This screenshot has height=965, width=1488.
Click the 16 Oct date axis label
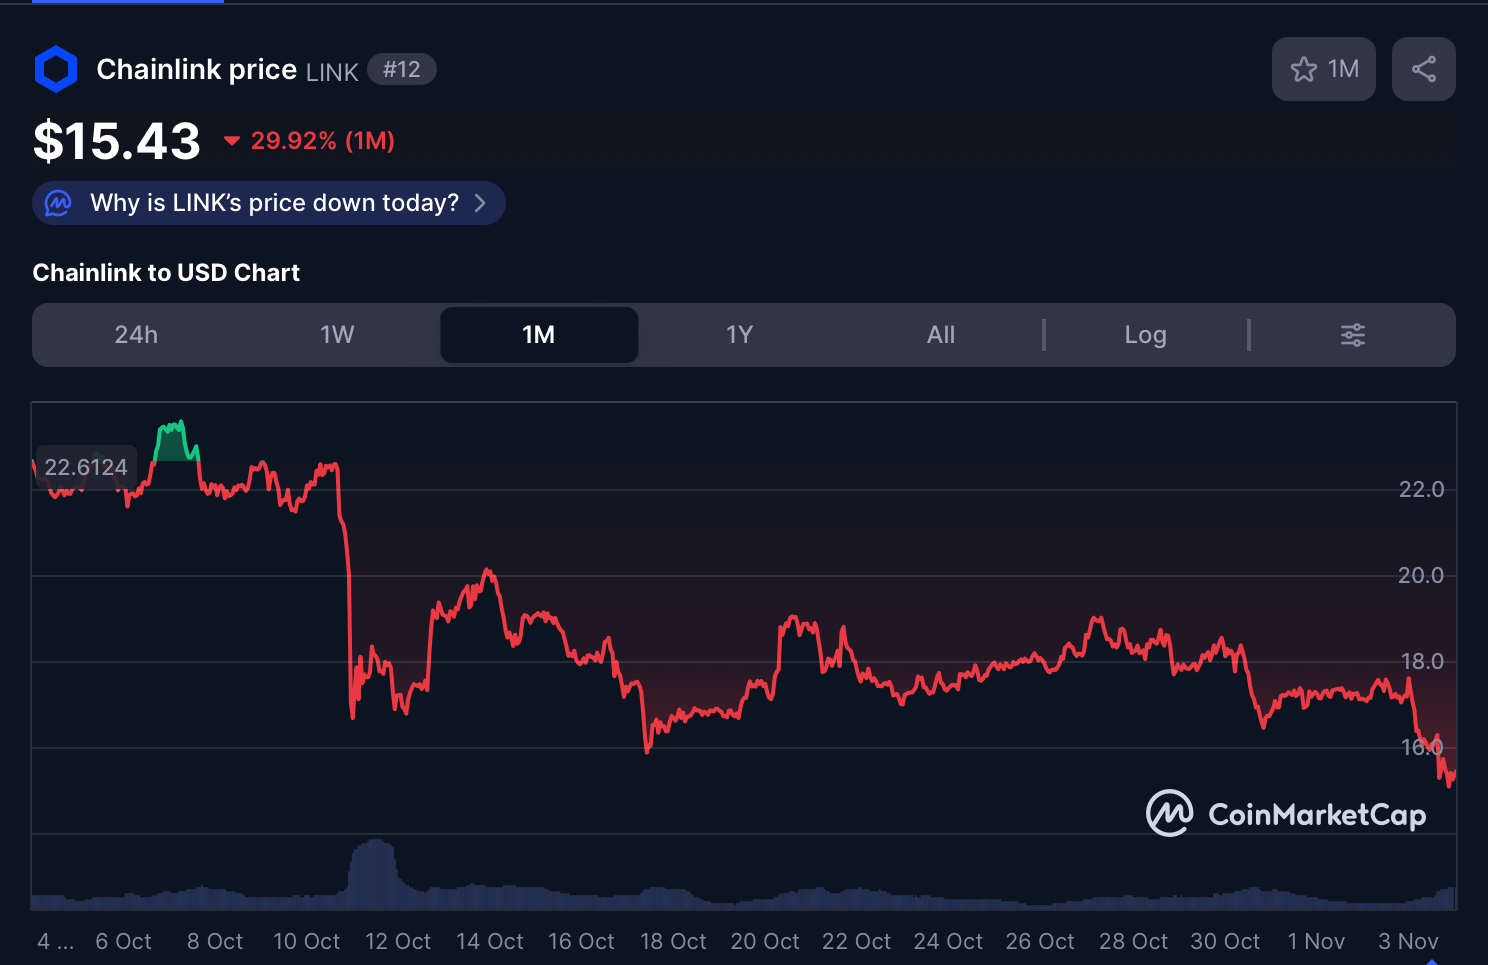pyautogui.click(x=581, y=942)
